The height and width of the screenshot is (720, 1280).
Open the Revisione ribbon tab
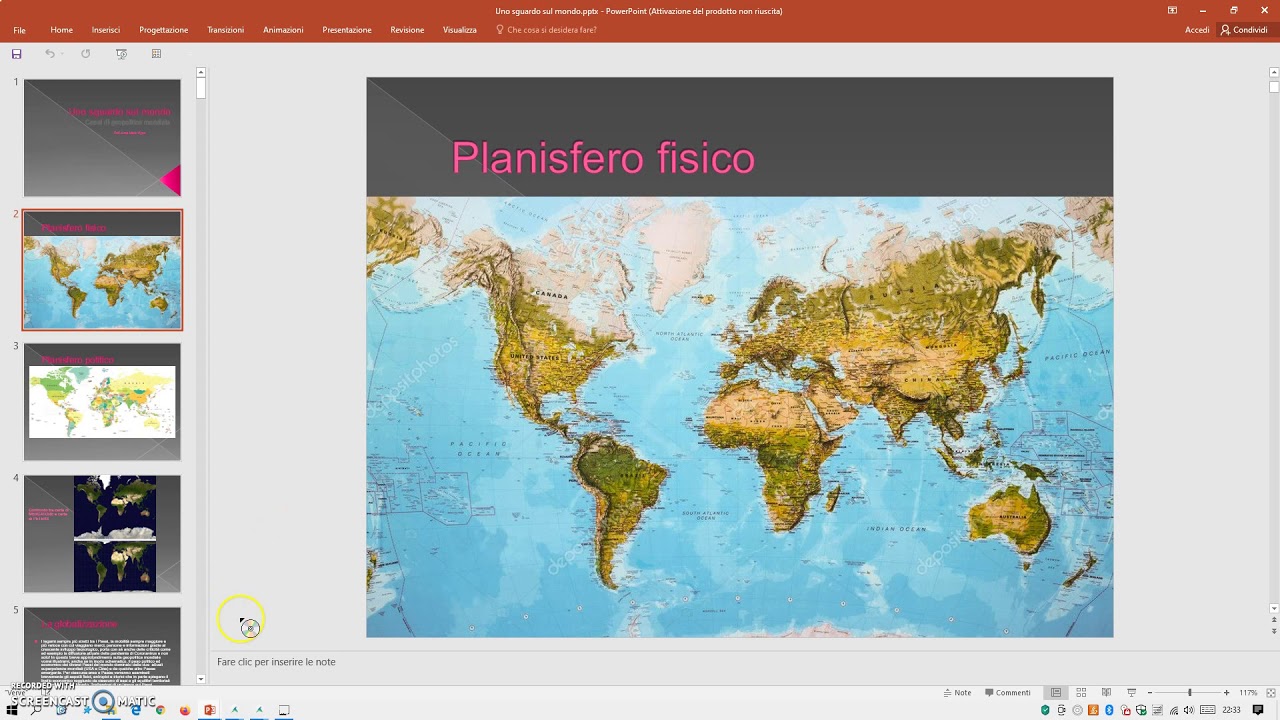coord(407,30)
